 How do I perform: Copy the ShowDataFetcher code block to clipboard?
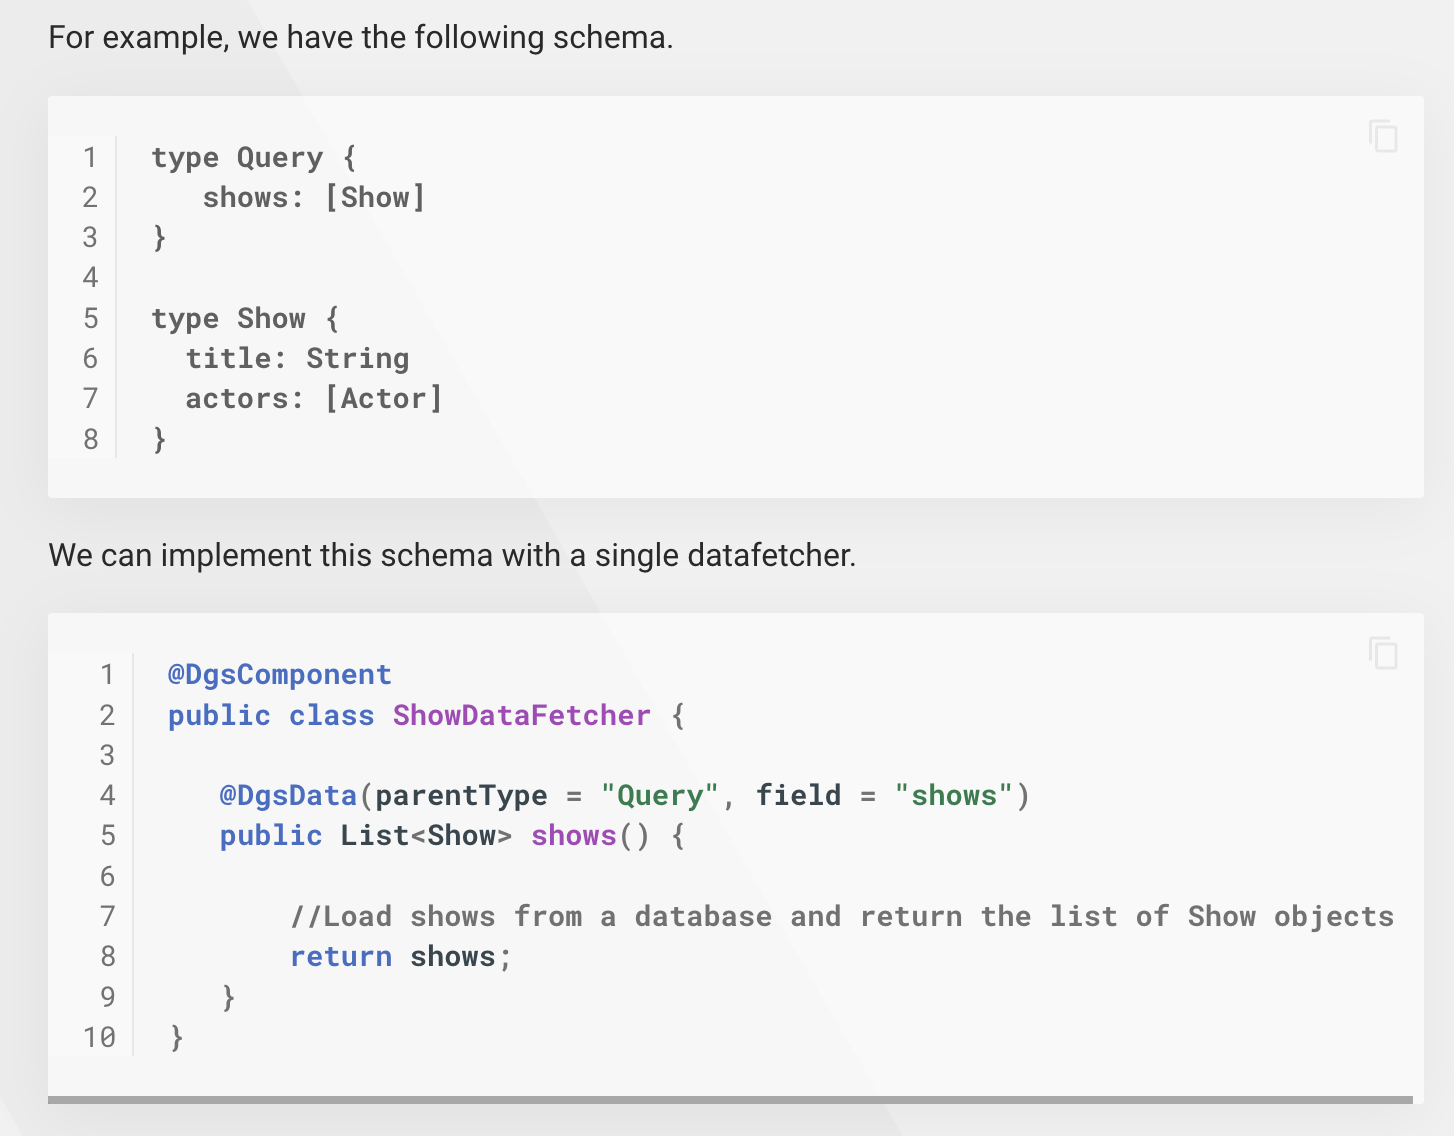click(1383, 653)
